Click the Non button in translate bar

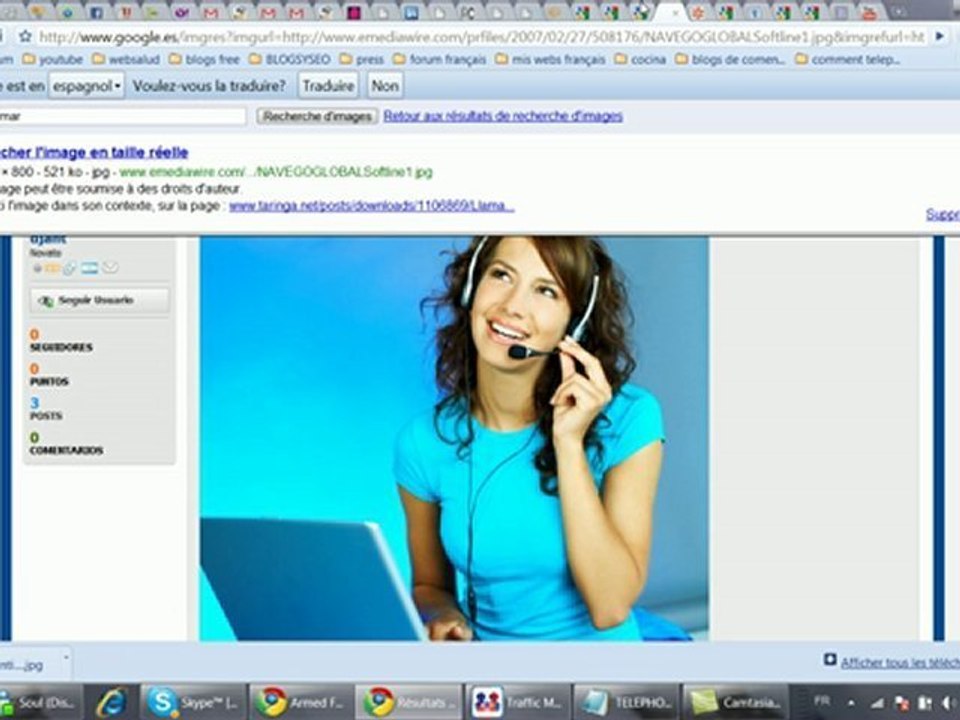click(385, 86)
